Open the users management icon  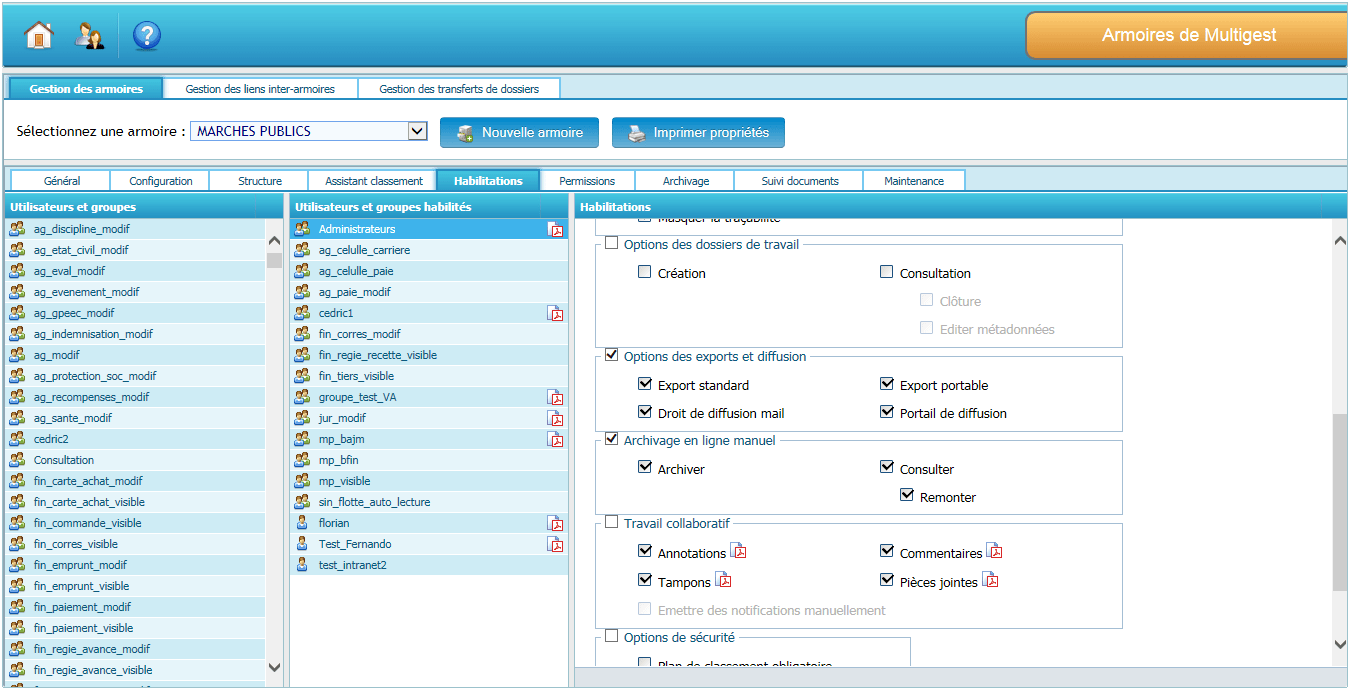(x=90, y=36)
